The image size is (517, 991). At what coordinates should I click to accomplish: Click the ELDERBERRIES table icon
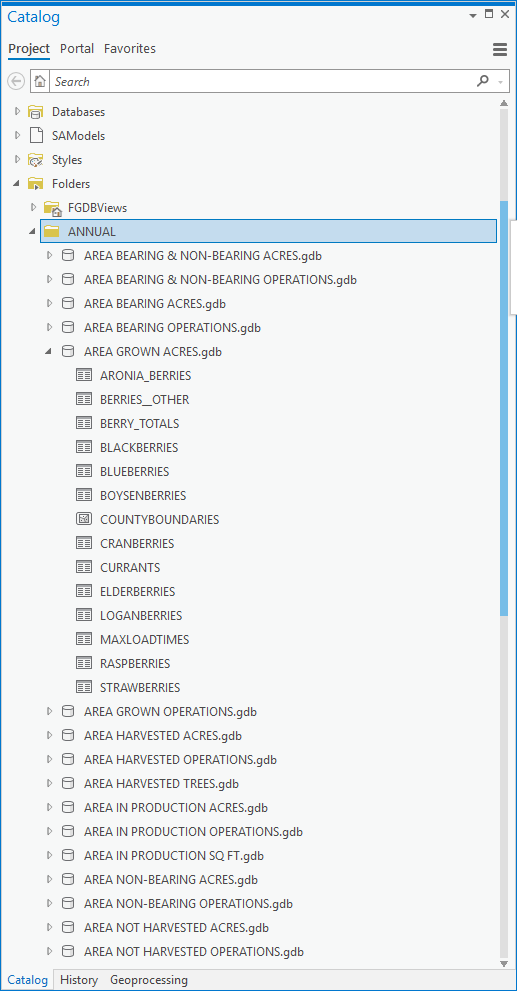83,592
